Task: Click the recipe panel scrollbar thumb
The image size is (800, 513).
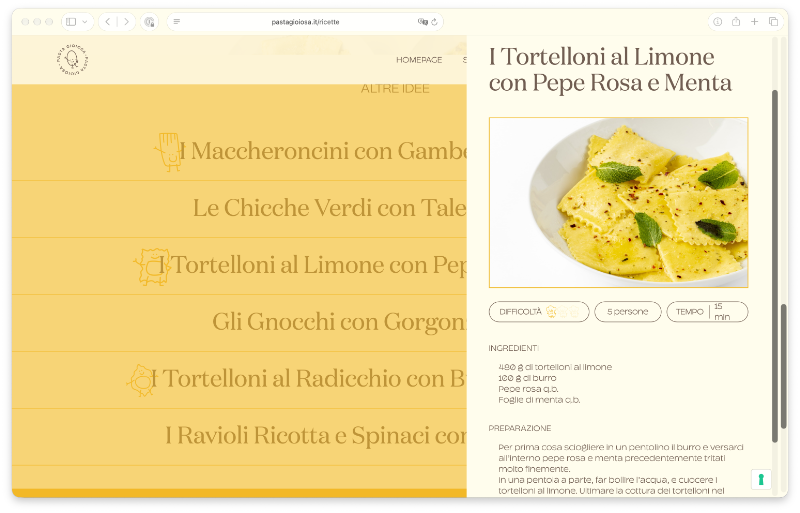Action: (x=774, y=265)
